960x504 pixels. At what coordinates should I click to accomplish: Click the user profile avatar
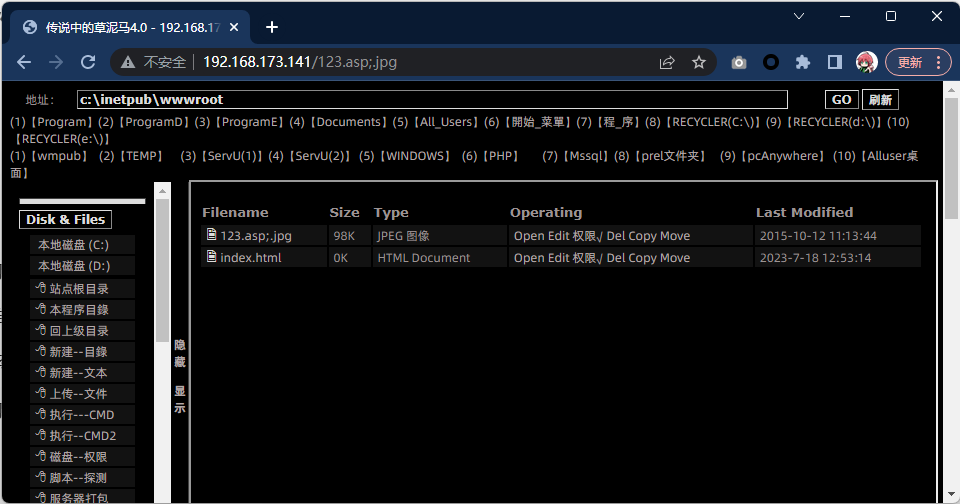point(866,62)
